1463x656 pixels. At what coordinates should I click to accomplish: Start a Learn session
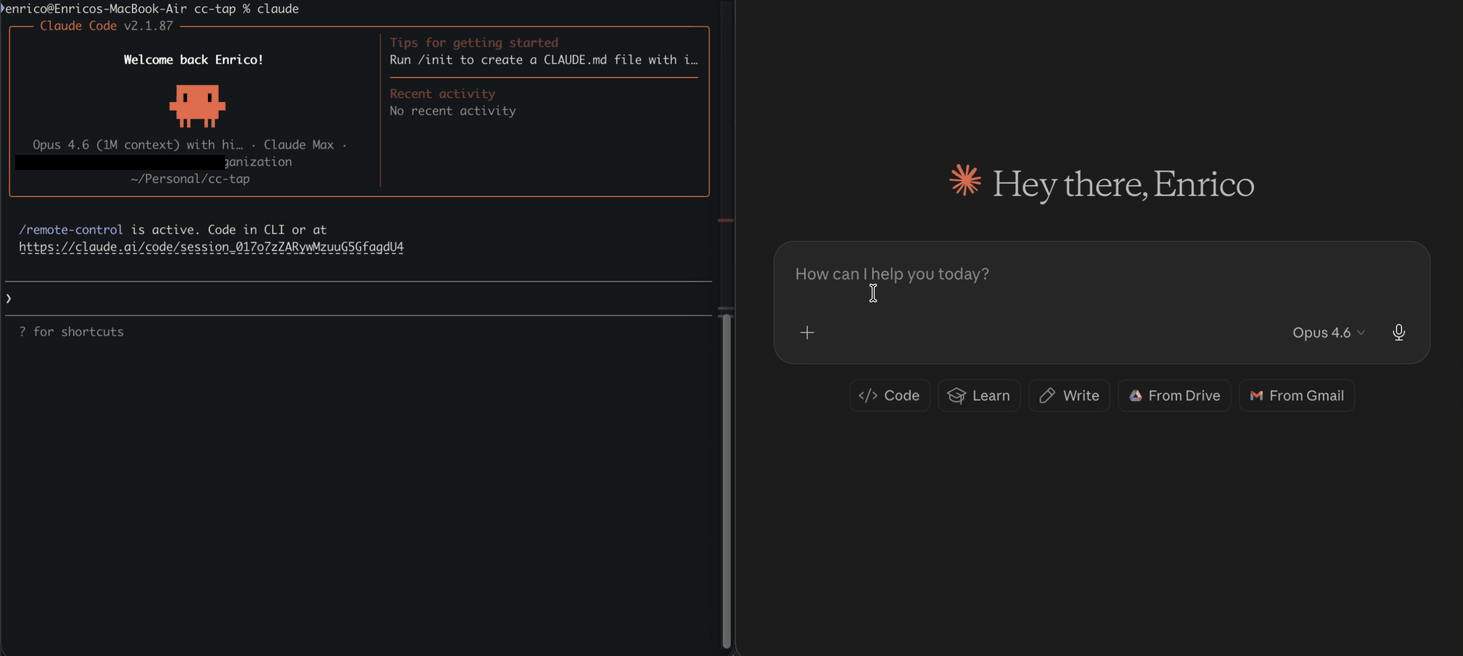pos(978,395)
